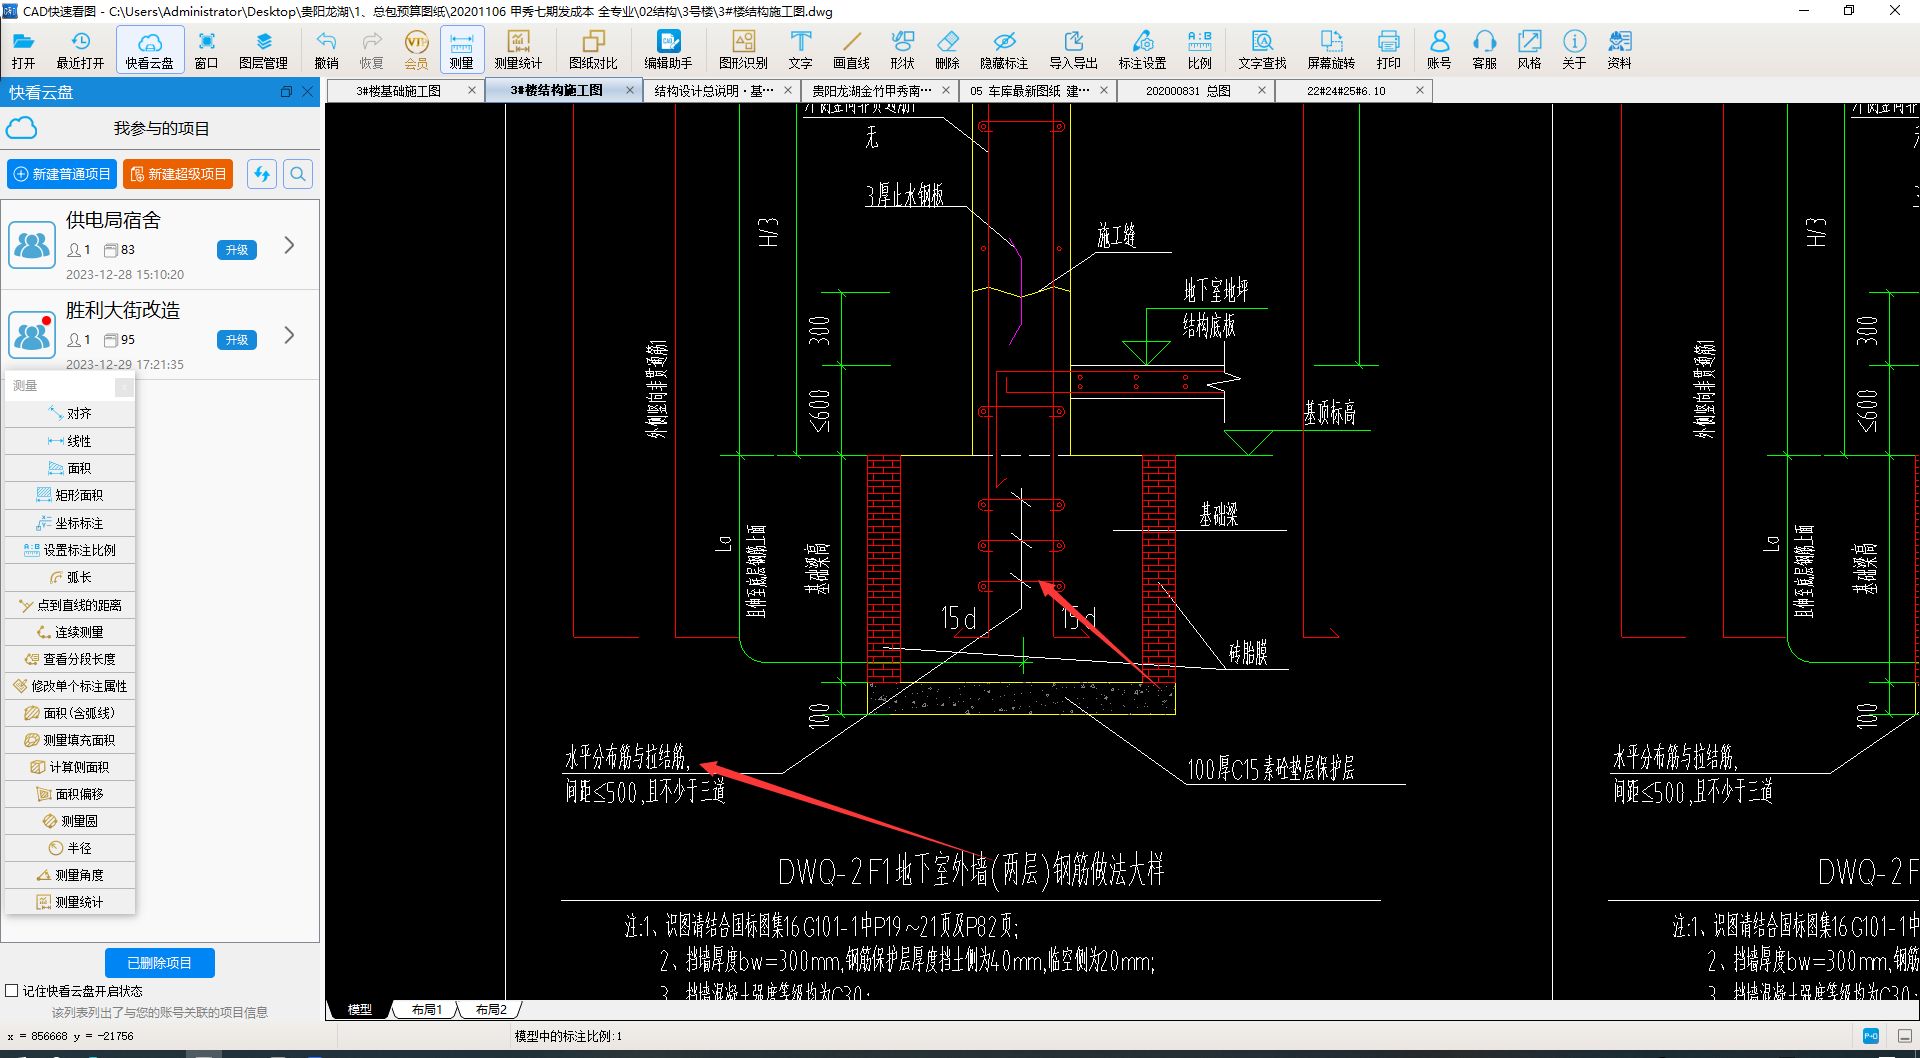Image resolution: width=1920 pixels, height=1058 pixels.
Task: Click the 关于 about icon
Action: click(1574, 49)
